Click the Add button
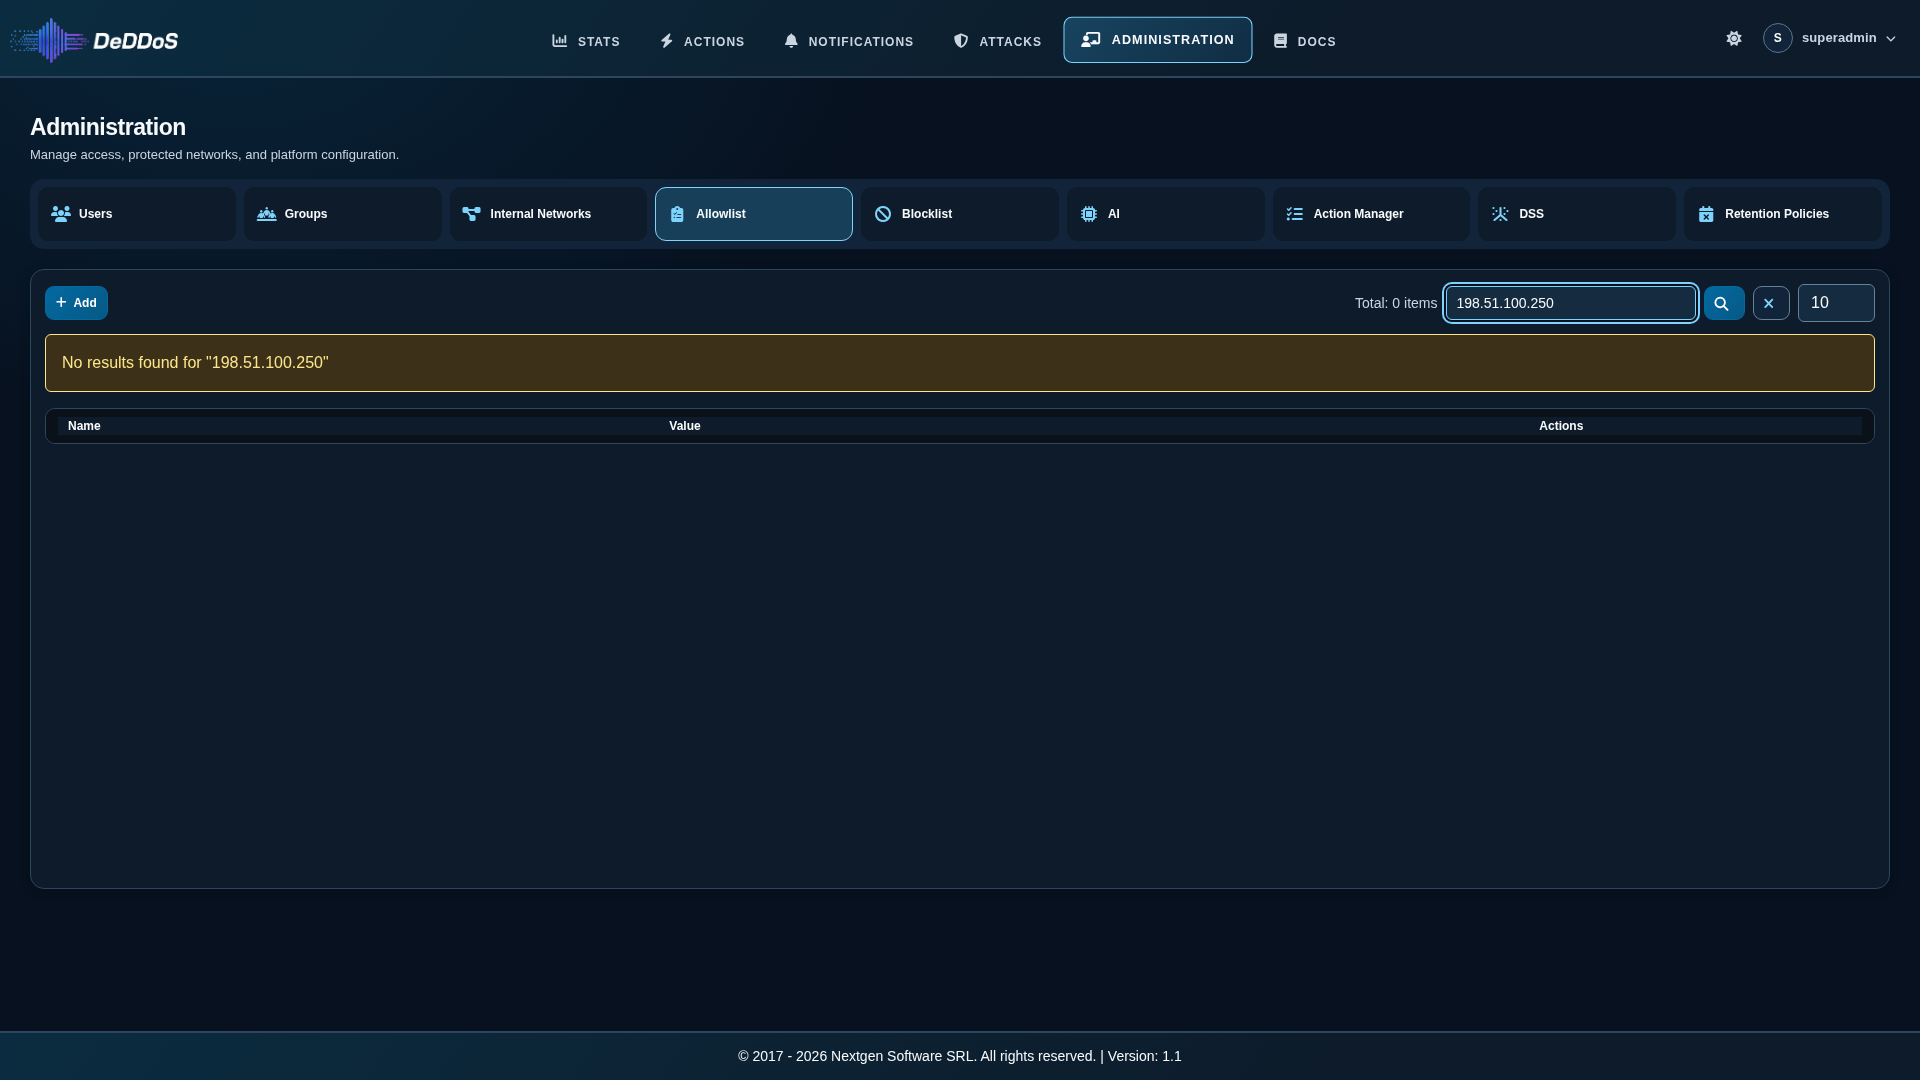This screenshot has height=1080, width=1920. 76,303
